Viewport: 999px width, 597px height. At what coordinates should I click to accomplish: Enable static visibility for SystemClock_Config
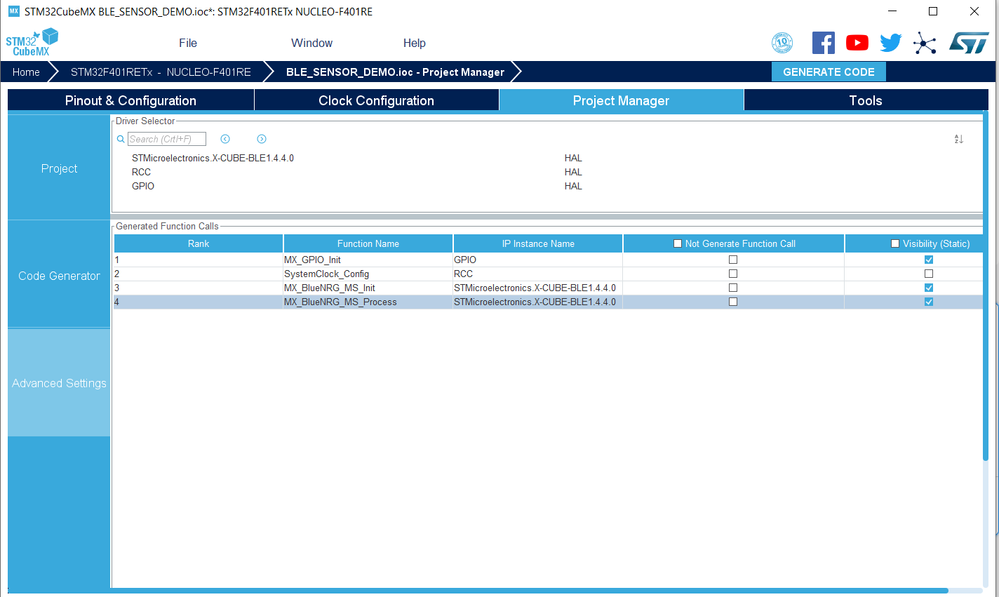click(928, 273)
